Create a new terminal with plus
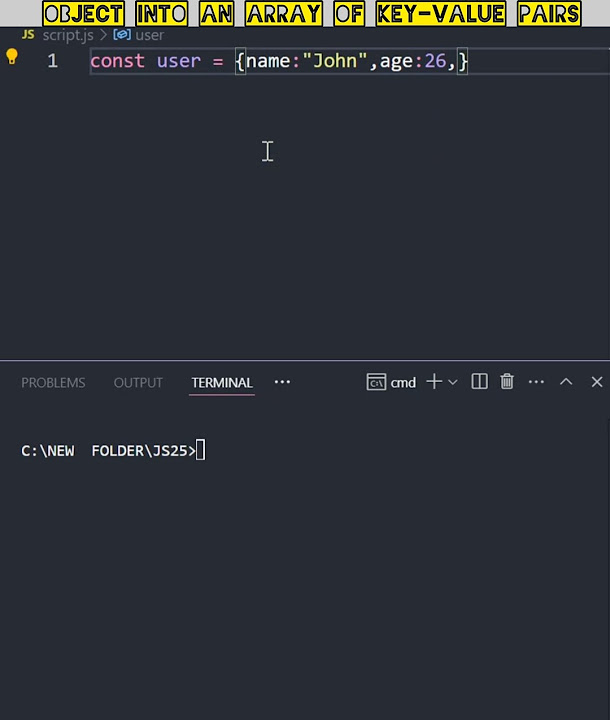The width and height of the screenshot is (610, 720). tap(434, 382)
